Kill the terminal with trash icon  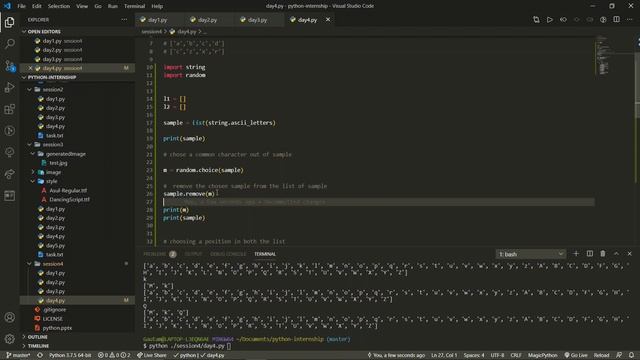[x=603, y=254]
